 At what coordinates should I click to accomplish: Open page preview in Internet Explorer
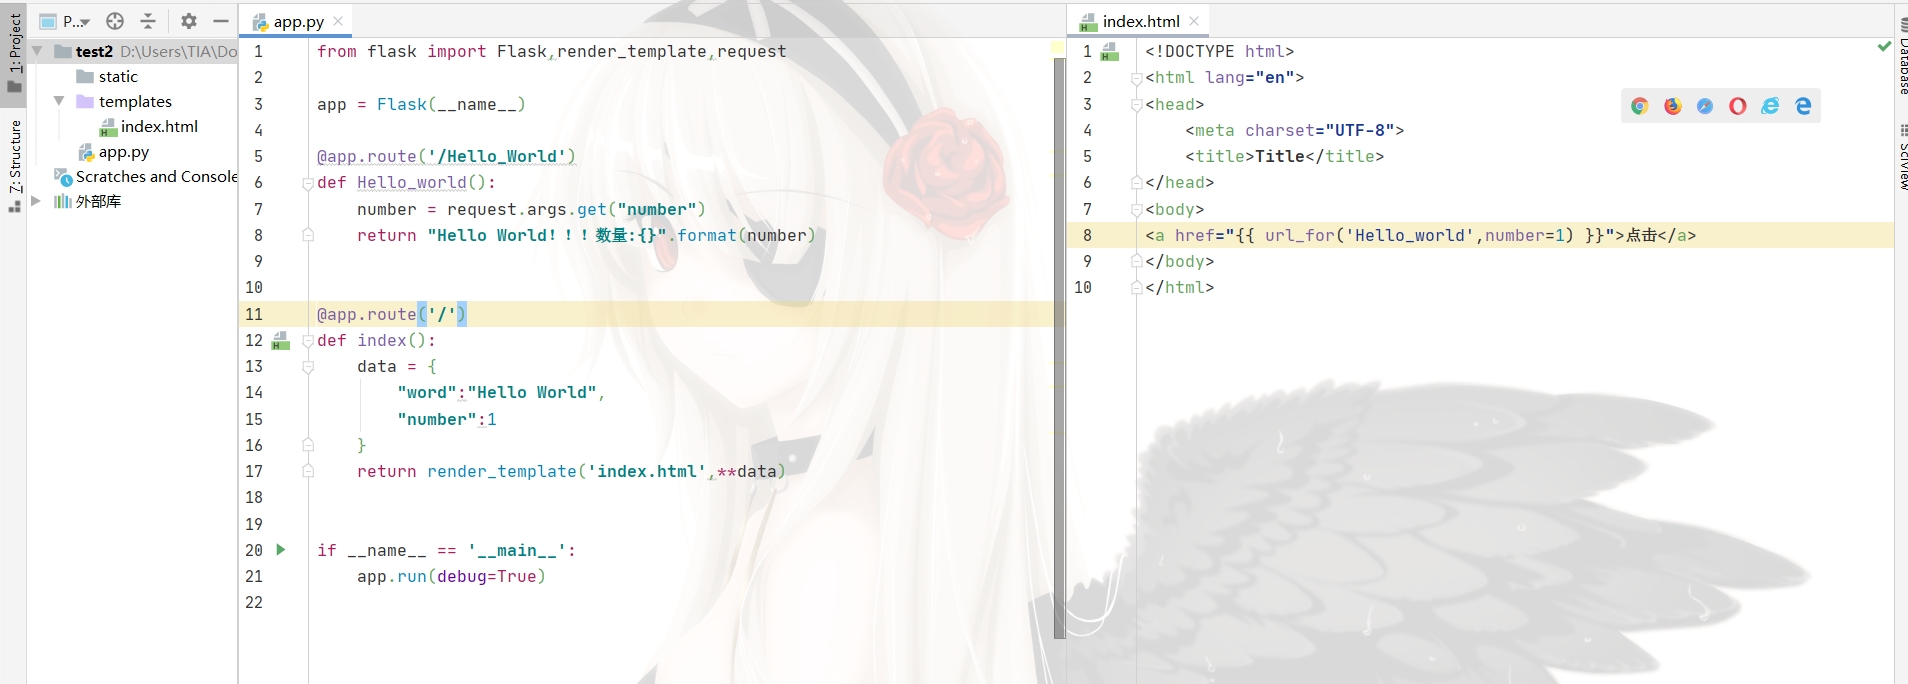coord(1770,106)
